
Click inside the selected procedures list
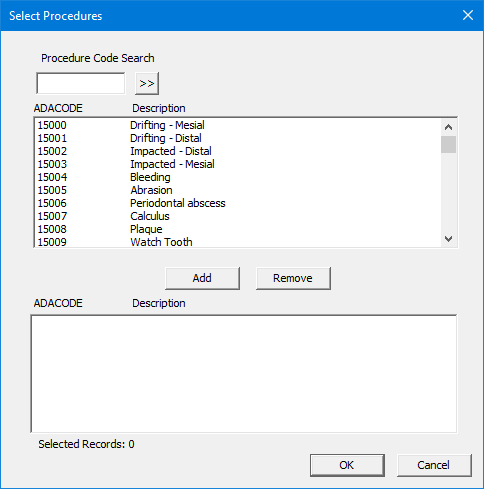244,374
